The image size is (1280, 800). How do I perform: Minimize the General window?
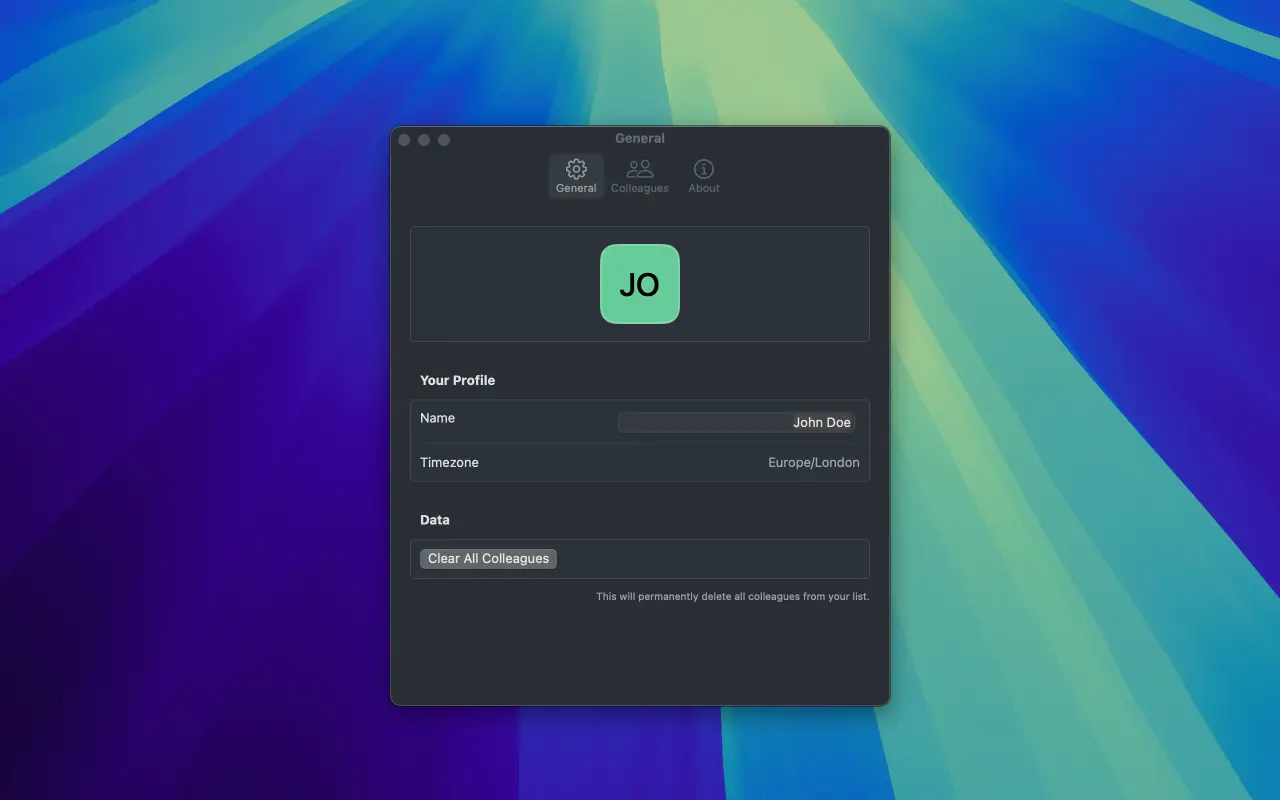[424, 140]
